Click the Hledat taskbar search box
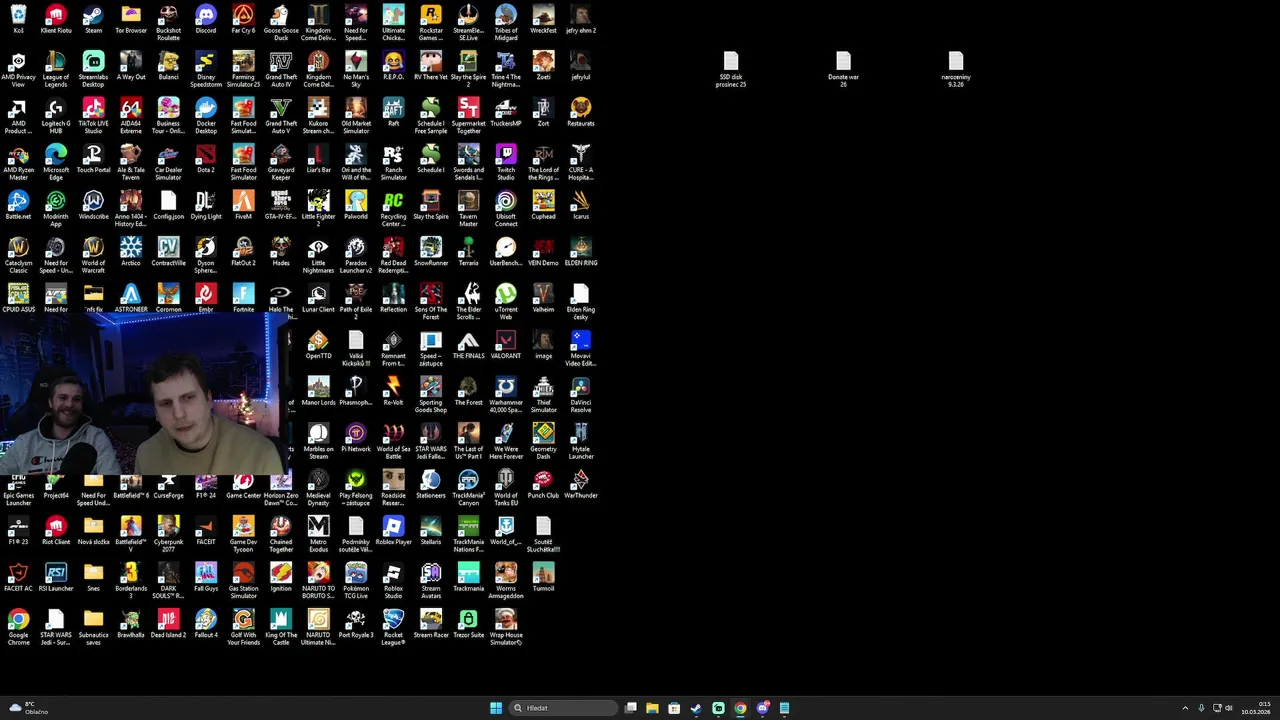Viewport: 1280px width, 720px height. tap(563, 708)
